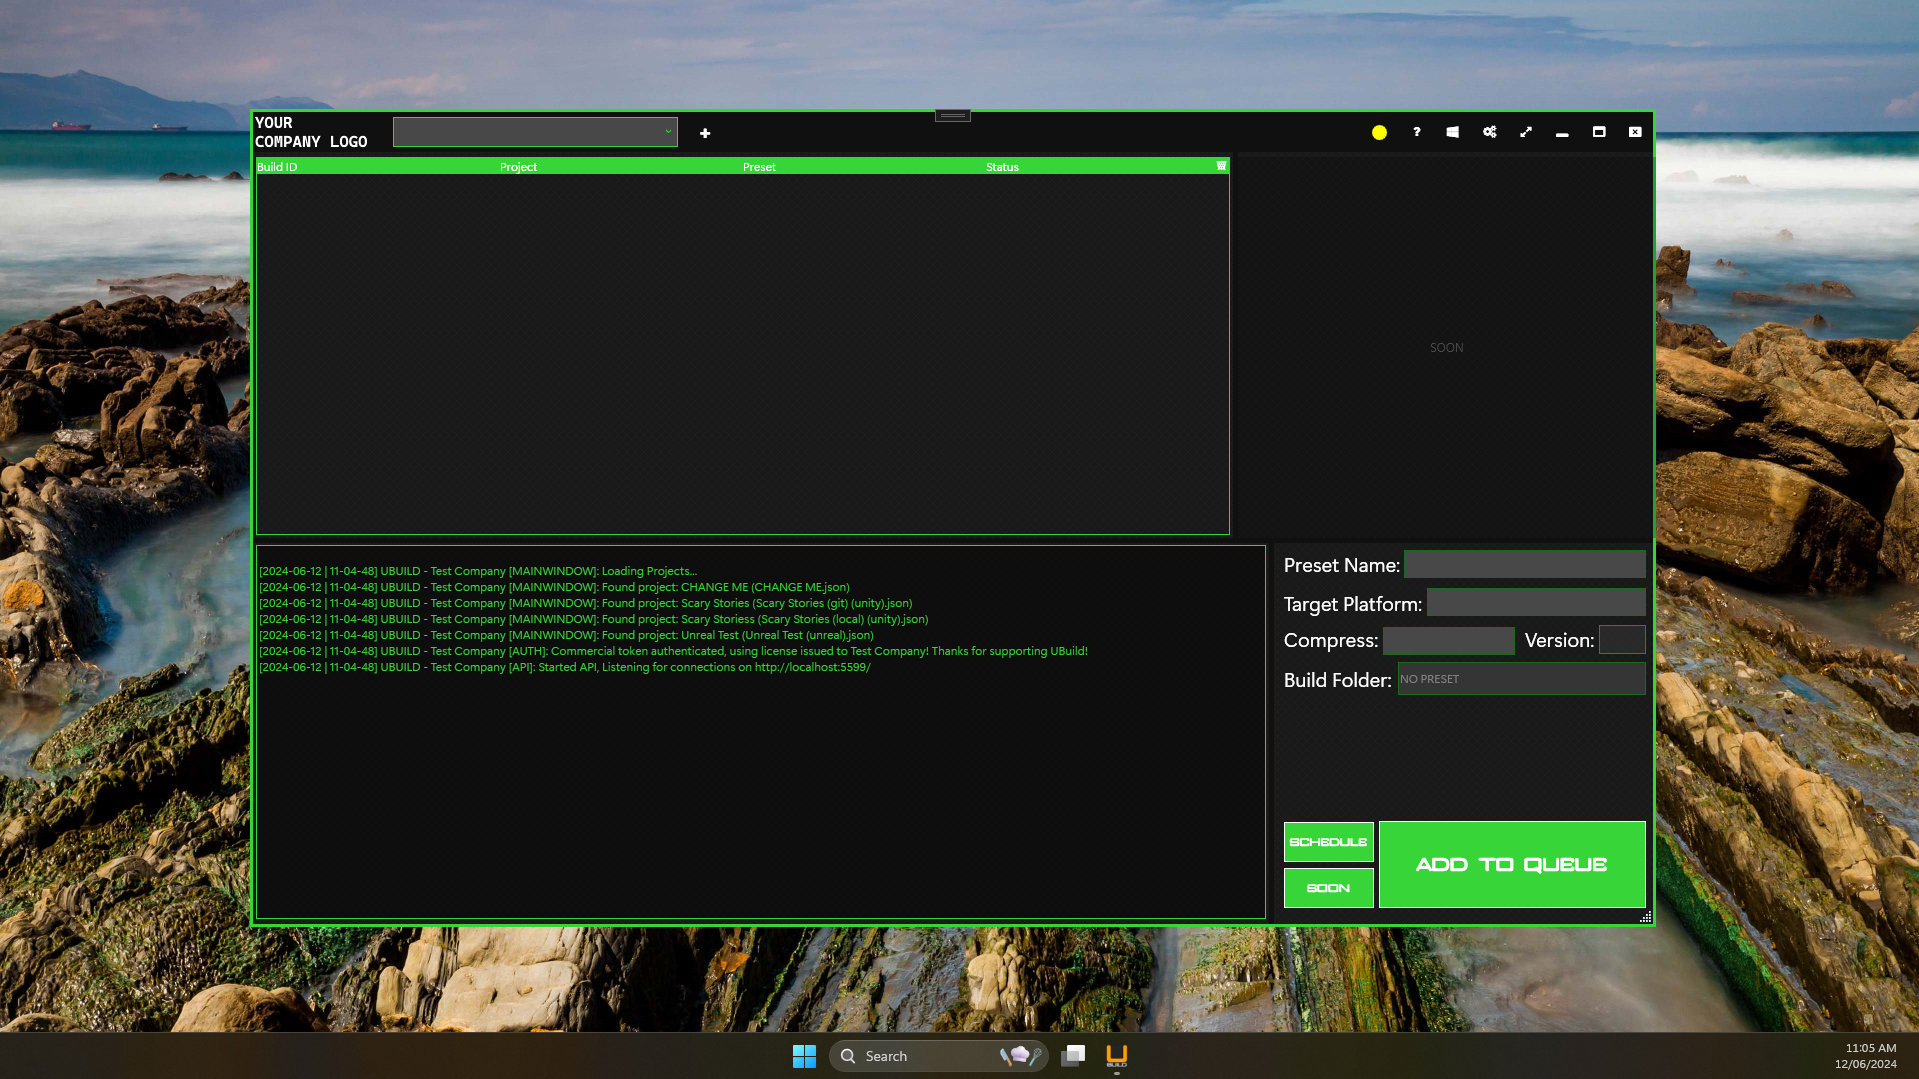Sort by the Build ID column header
The width and height of the screenshot is (1919, 1079).
click(x=277, y=167)
